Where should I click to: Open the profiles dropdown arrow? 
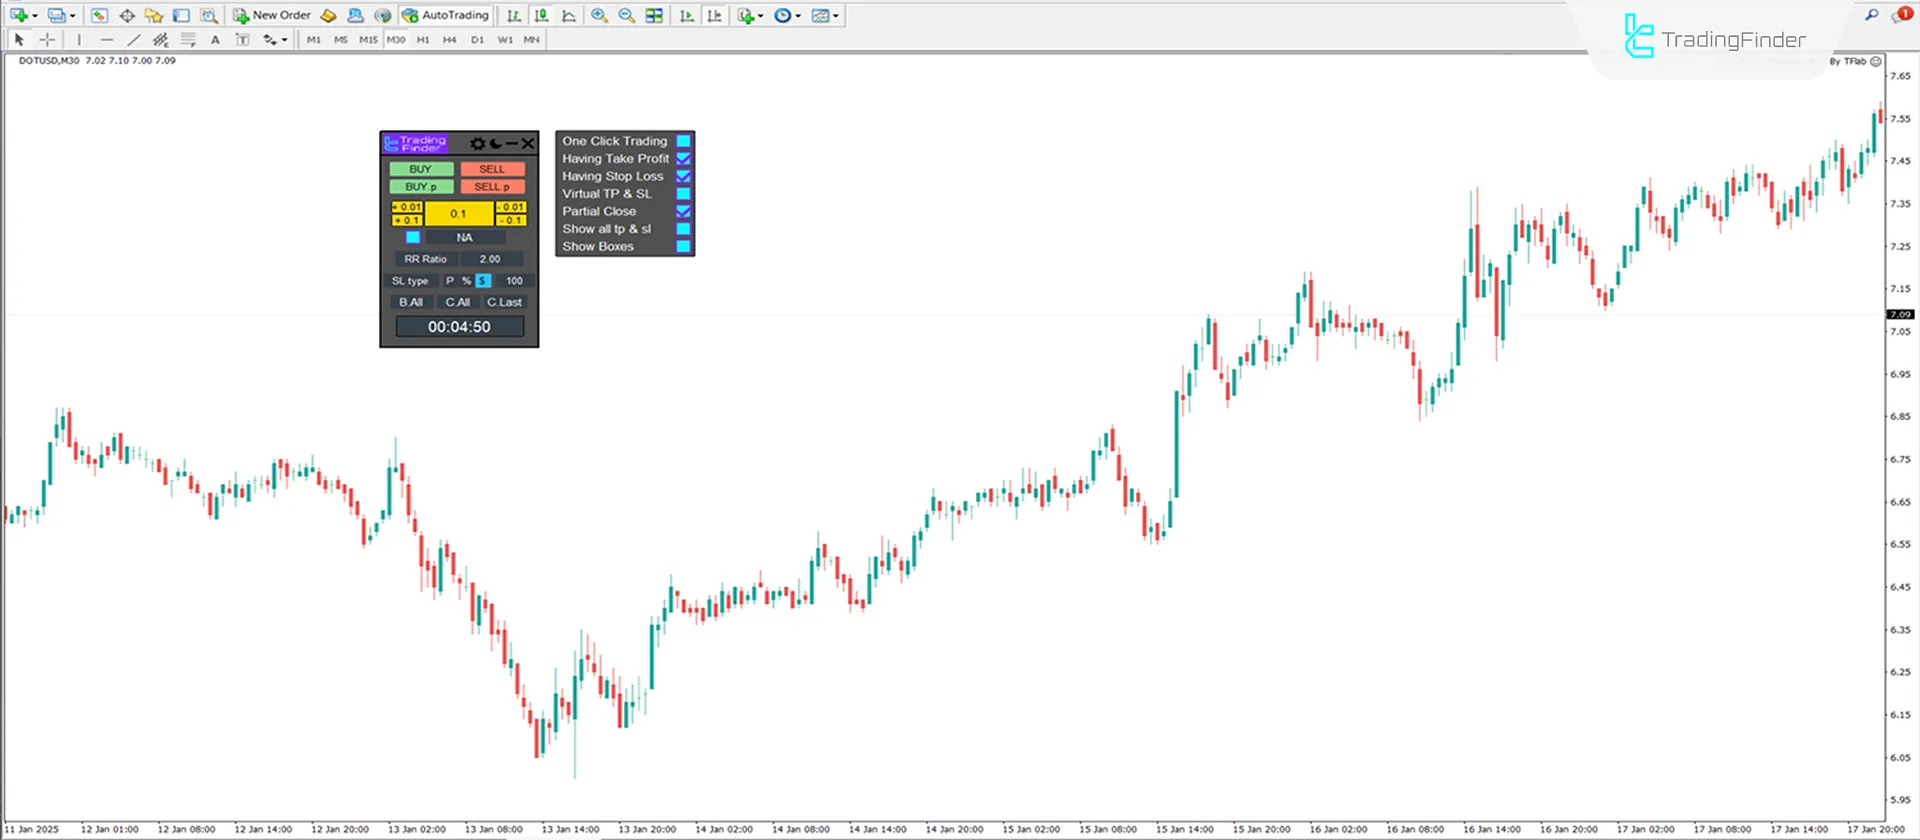point(72,16)
